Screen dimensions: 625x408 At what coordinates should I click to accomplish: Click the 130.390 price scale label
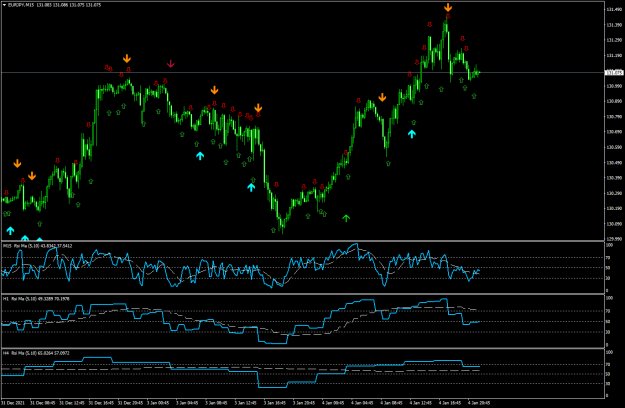pos(614,178)
